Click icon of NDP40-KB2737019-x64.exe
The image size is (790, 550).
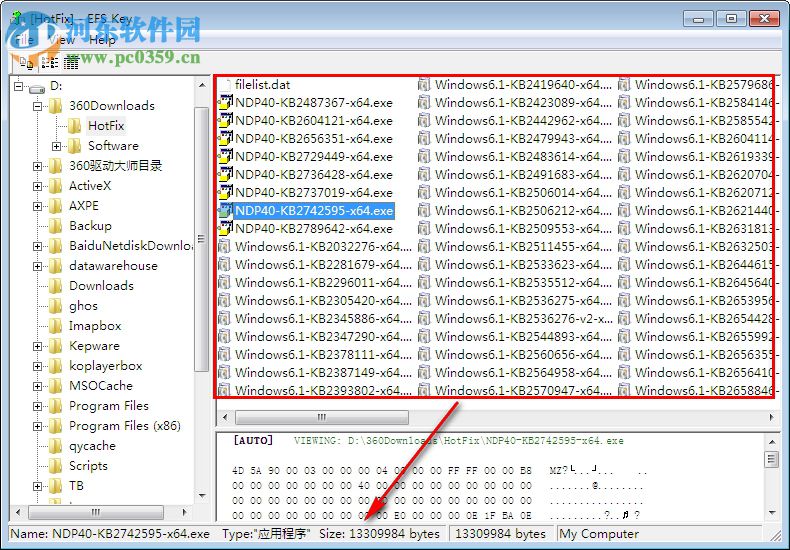coord(225,193)
